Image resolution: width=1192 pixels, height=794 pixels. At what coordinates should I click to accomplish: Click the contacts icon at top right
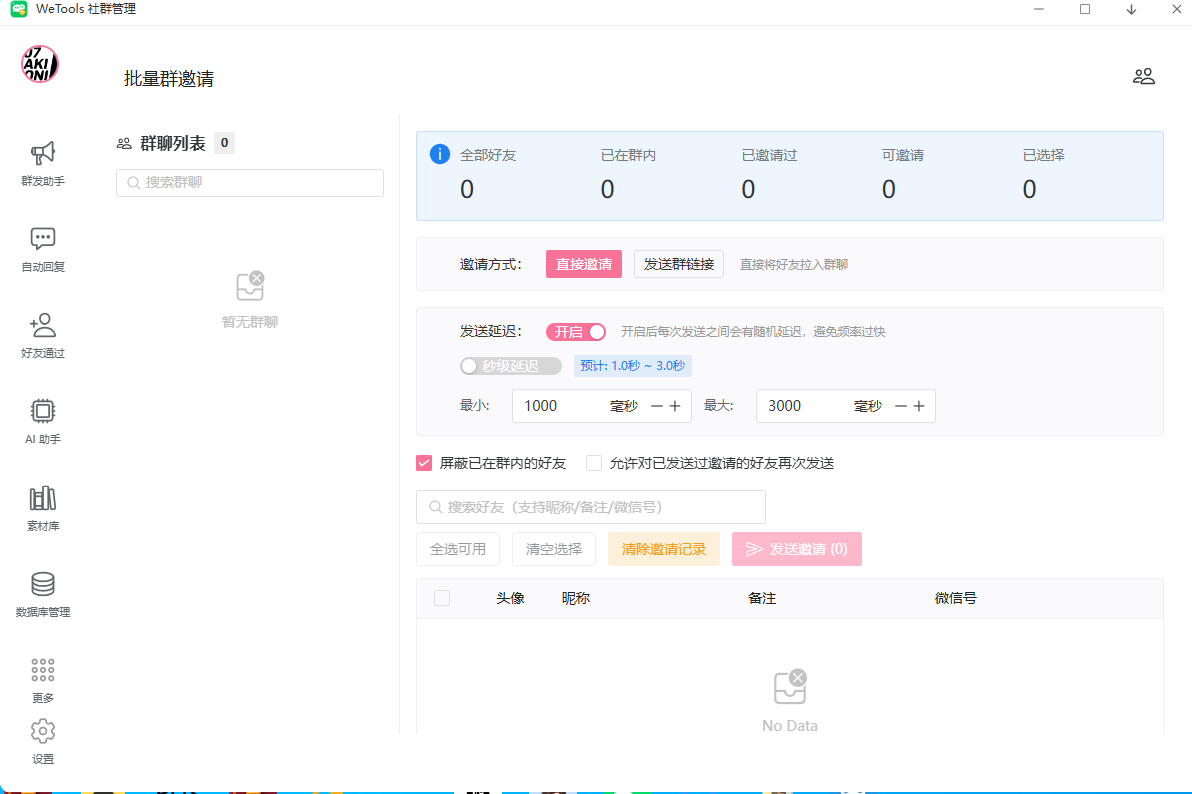tap(1143, 76)
